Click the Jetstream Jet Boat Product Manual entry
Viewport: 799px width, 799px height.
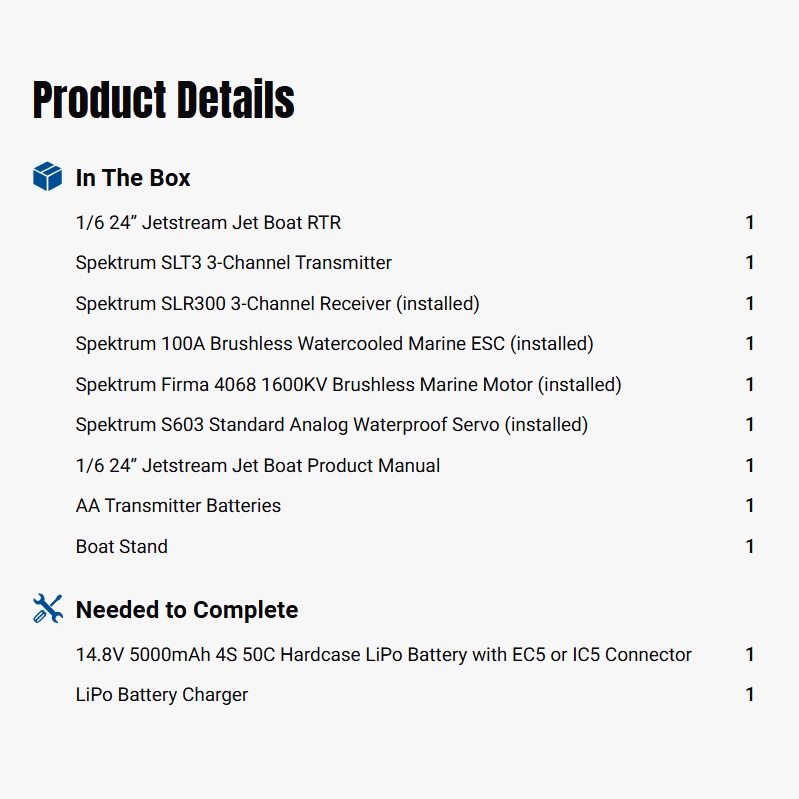pos(258,465)
